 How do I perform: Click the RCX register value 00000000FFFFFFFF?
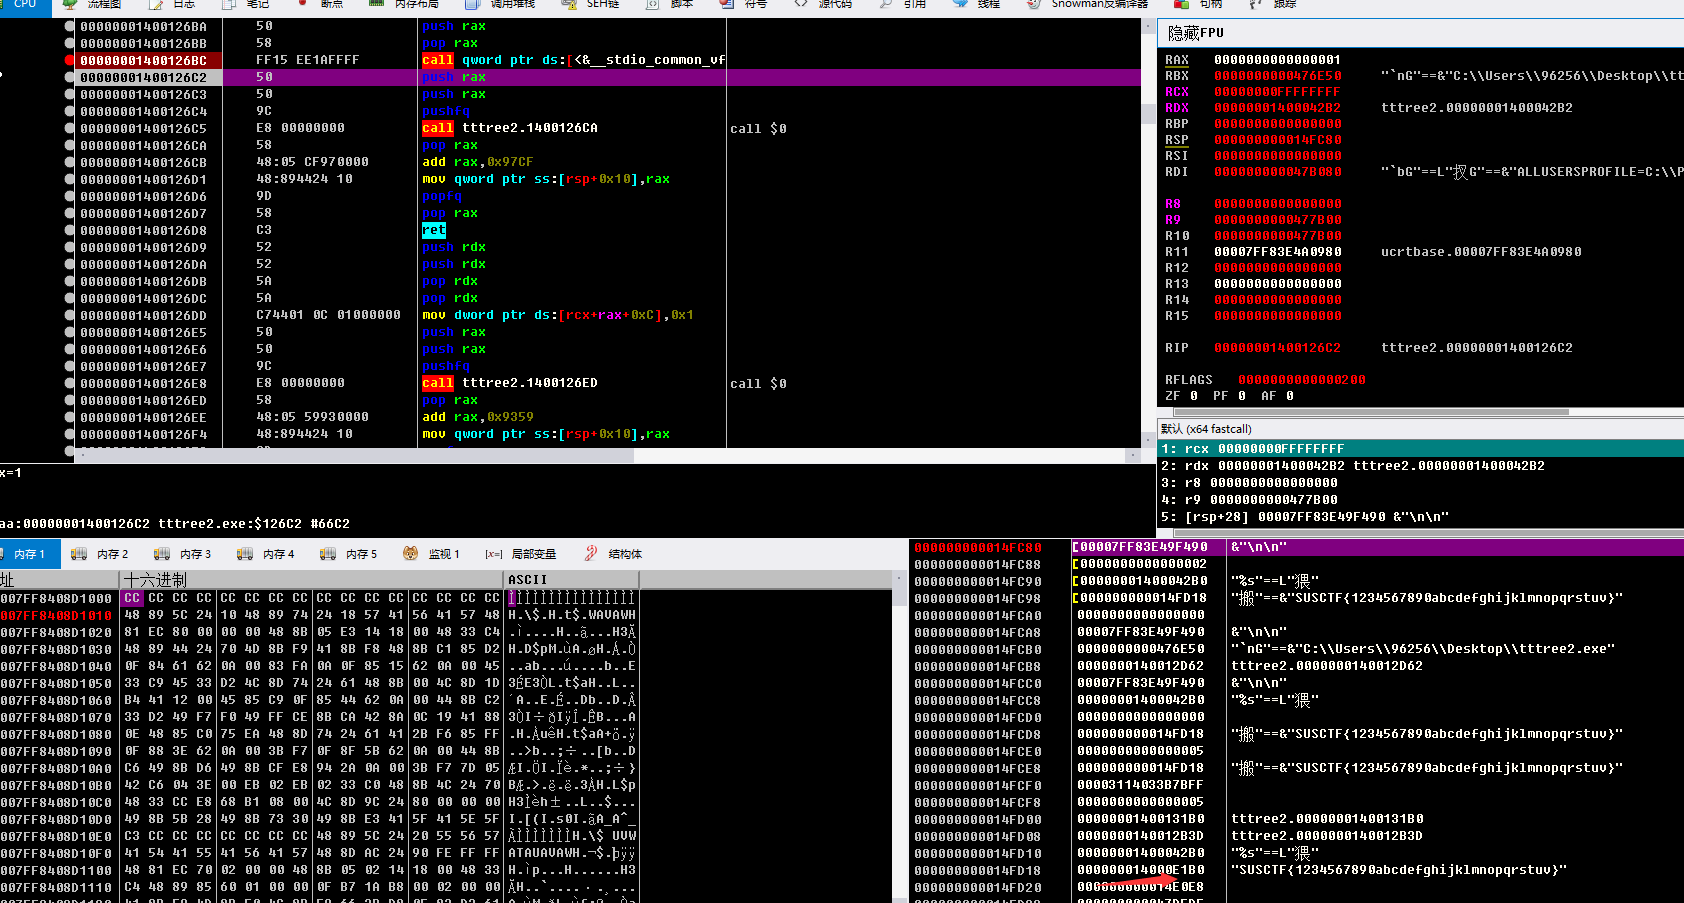pos(1278,92)
